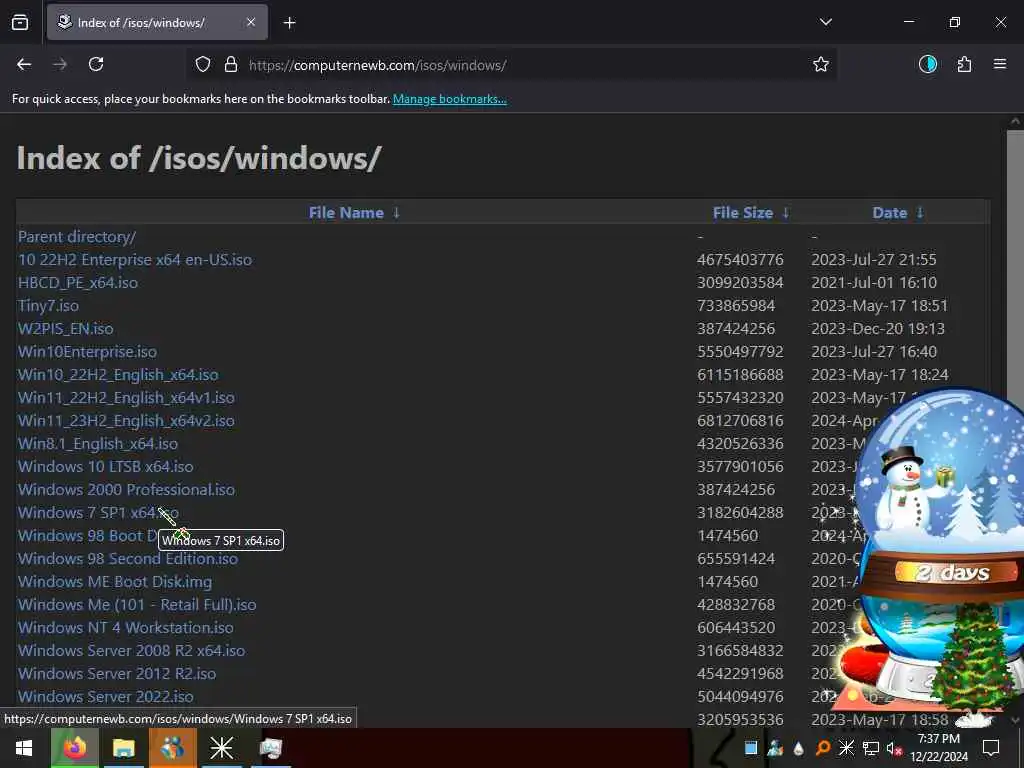Download Windows NT 4 Workstation.iso
Viewport: 1024px width, 768px height.
[x=125, y=628]
